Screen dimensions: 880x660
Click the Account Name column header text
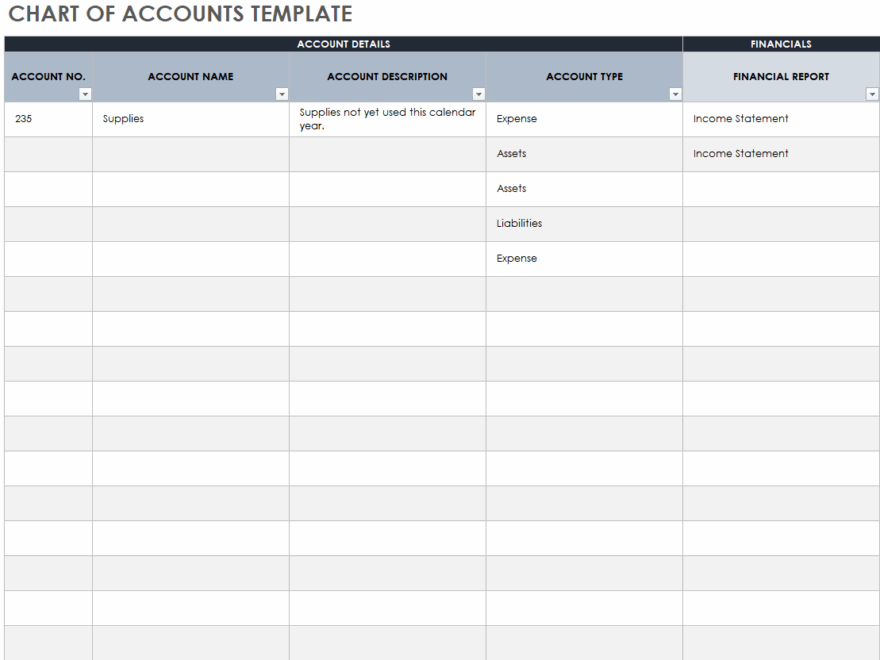coord(190,77)
